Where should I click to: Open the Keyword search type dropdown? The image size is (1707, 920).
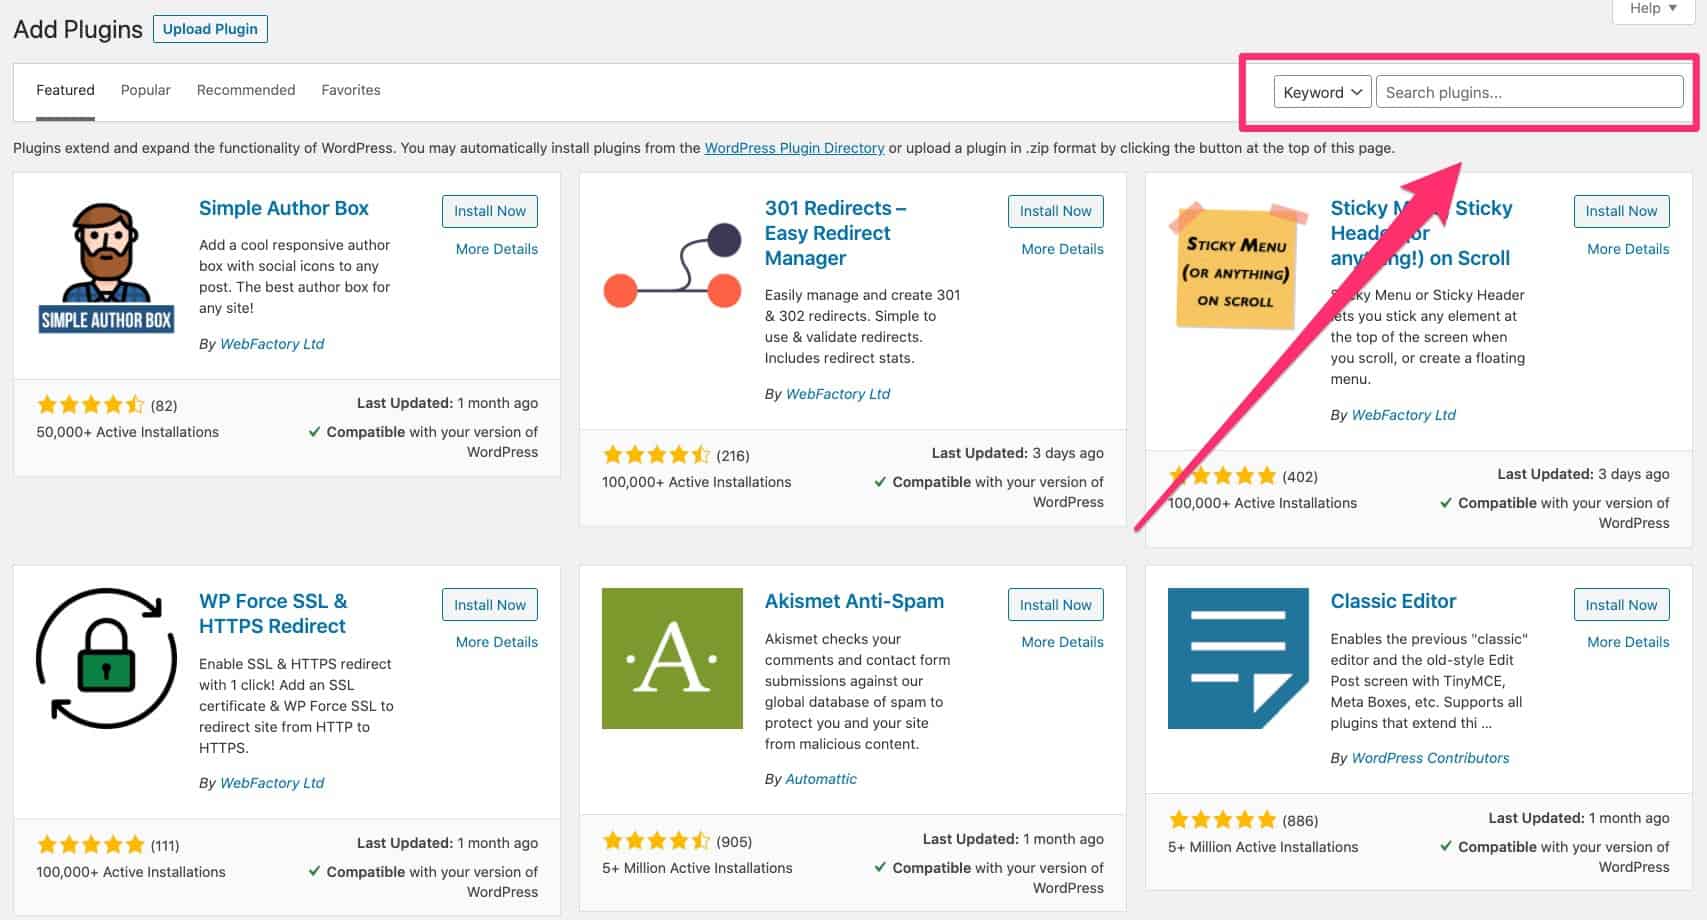click(x=1322, y=92)
